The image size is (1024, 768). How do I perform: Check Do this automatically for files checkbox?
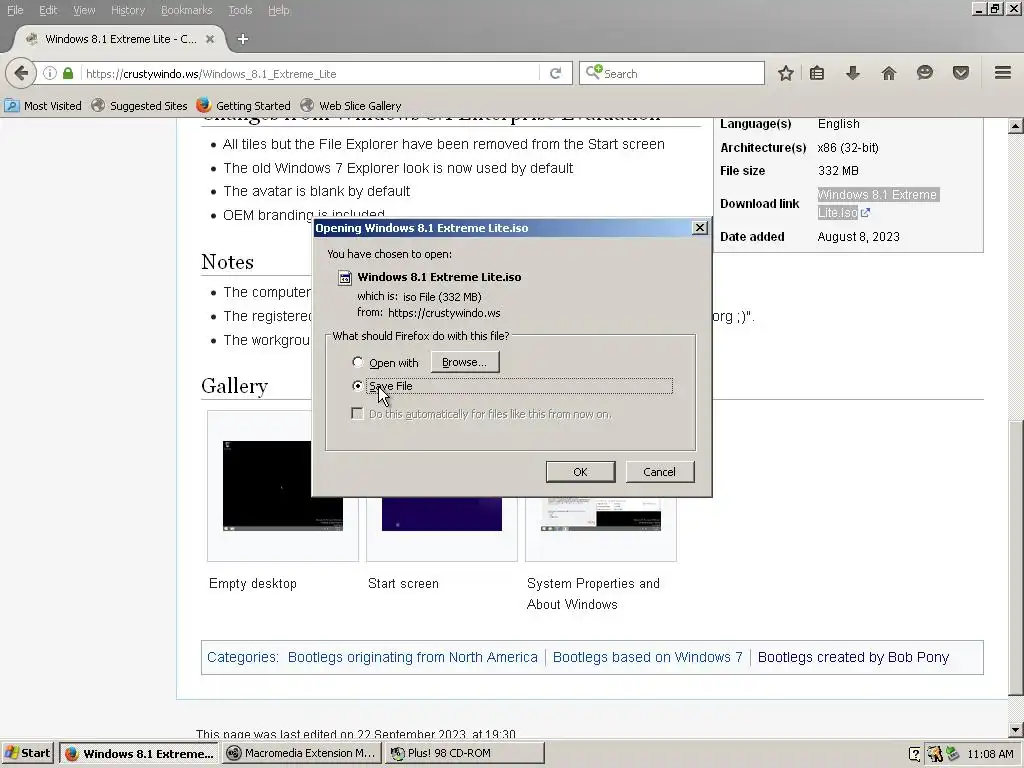[x=357, y=413]
